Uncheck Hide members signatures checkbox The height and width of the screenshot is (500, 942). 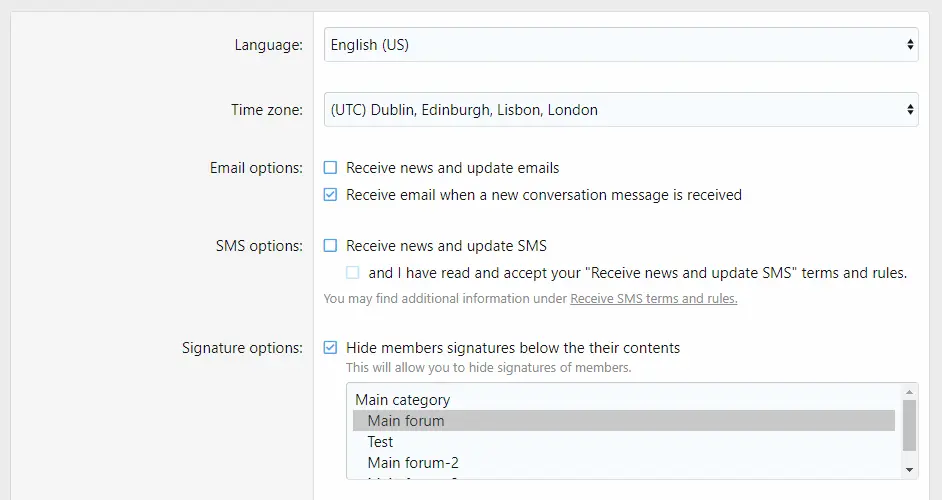(330, 348)
